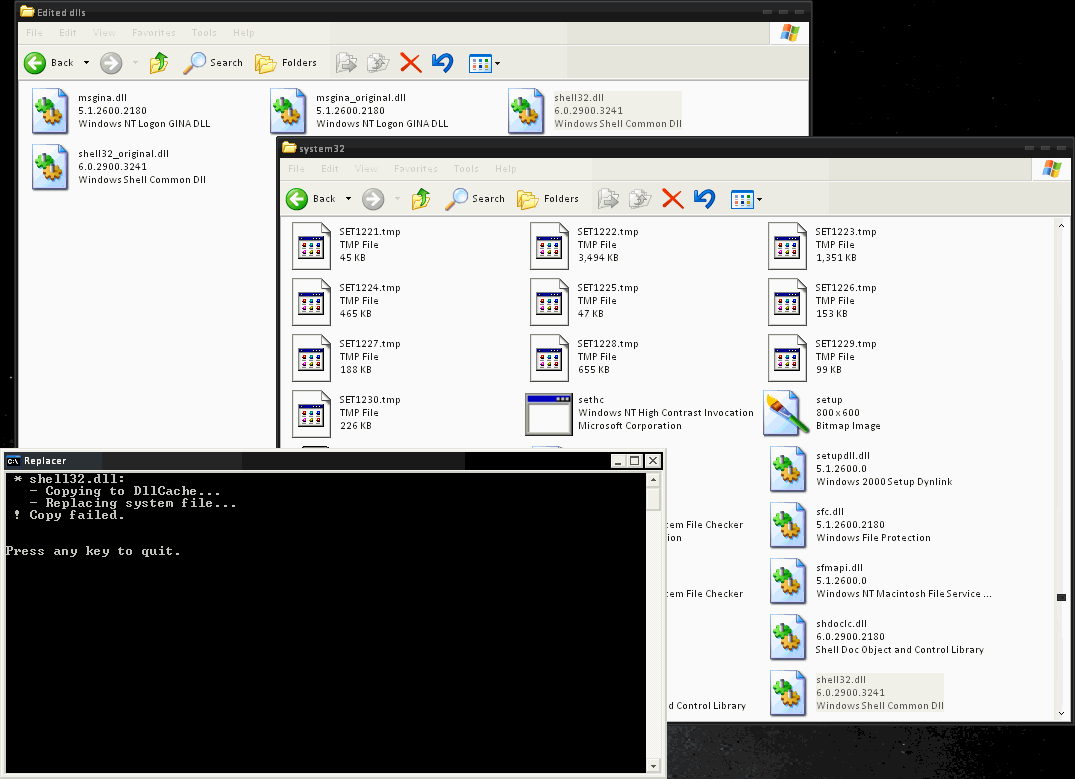This screenshot has height=779, width=1075.
Task: Open View menu in system32 window
Action: [366, 169]
